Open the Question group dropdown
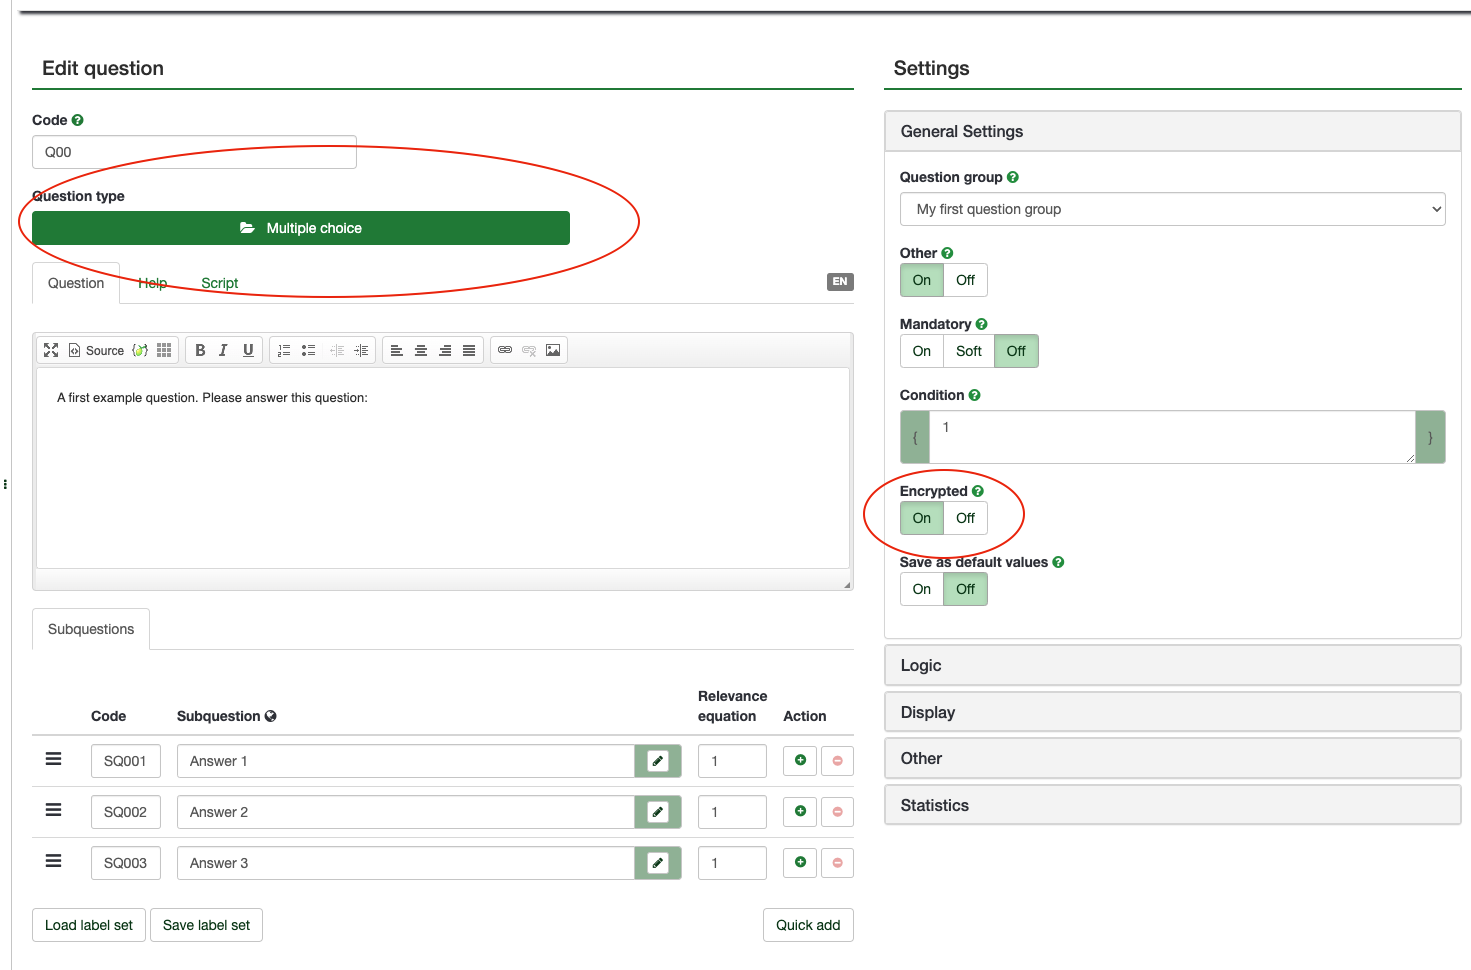Image resolution: width=1471 pixels, height=970 pixels. tap(1172, 209)
